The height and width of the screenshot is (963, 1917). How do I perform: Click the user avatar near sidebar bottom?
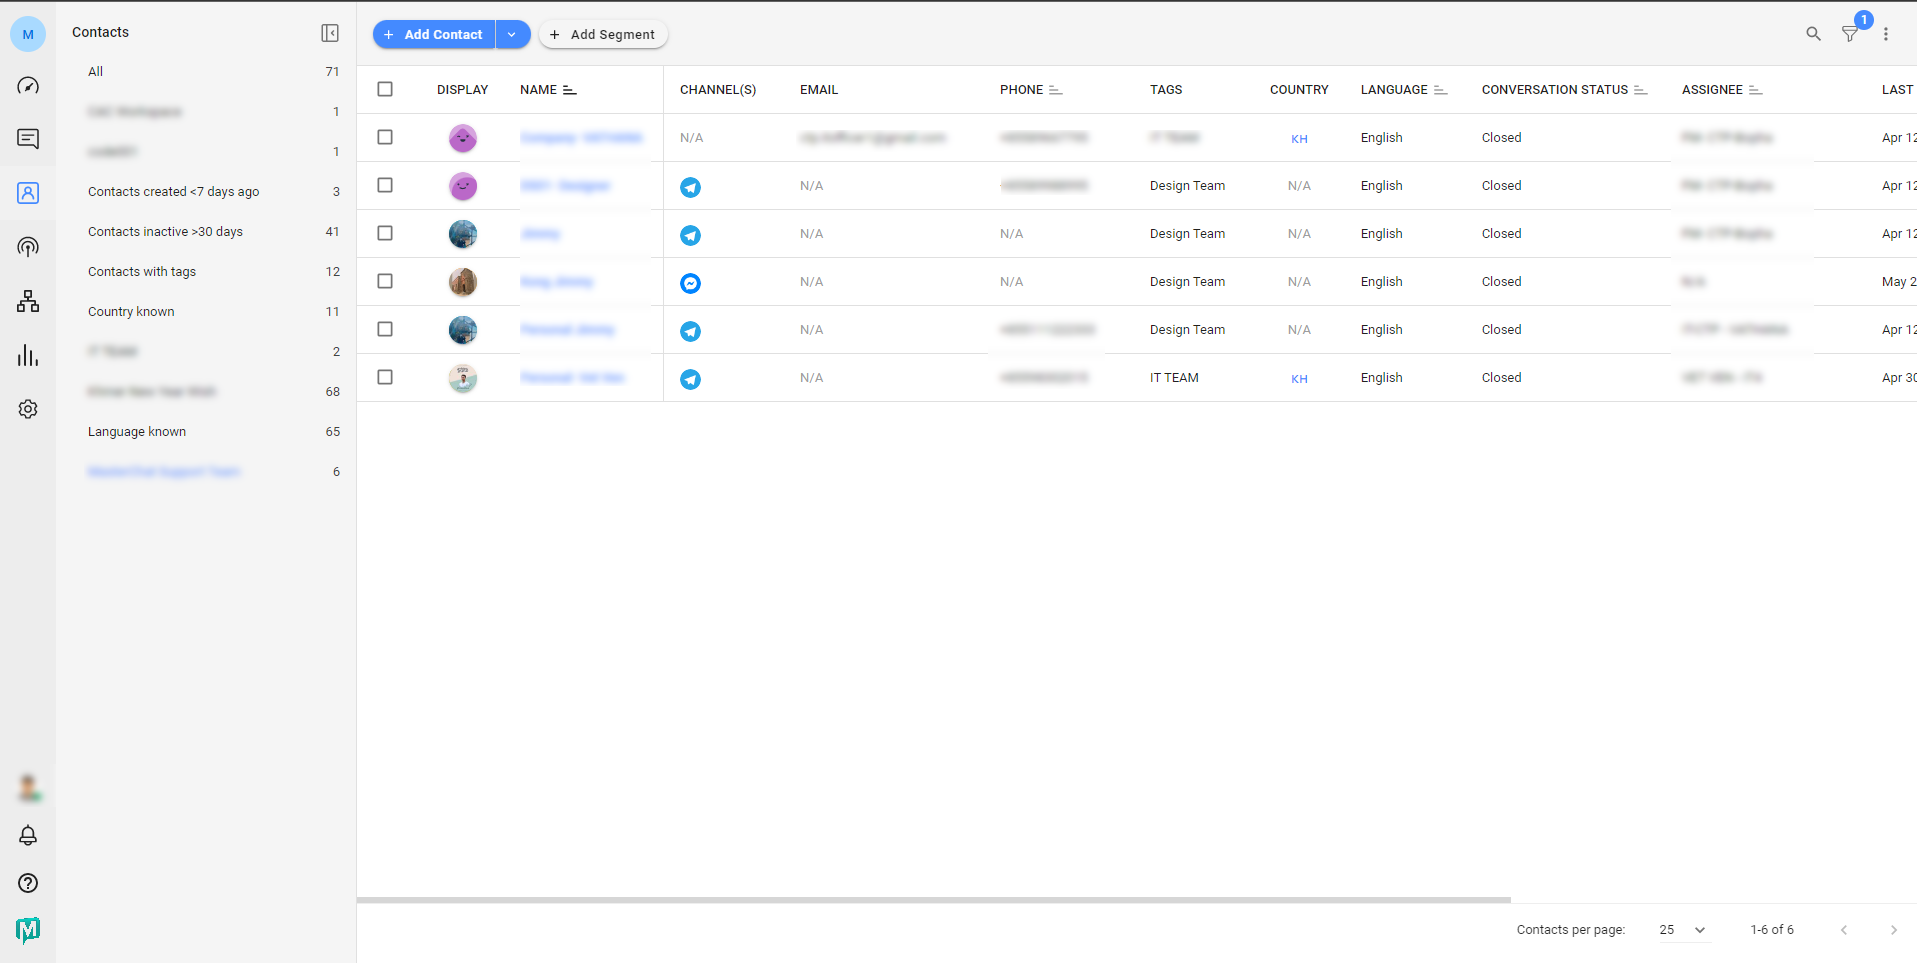(x=28, y=788)
